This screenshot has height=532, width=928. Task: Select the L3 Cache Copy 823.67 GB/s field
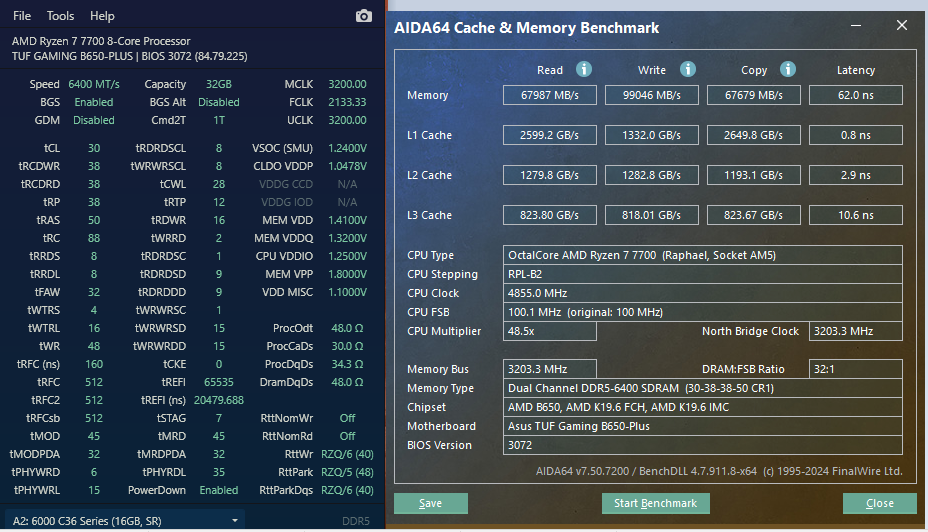coord(753,215)
